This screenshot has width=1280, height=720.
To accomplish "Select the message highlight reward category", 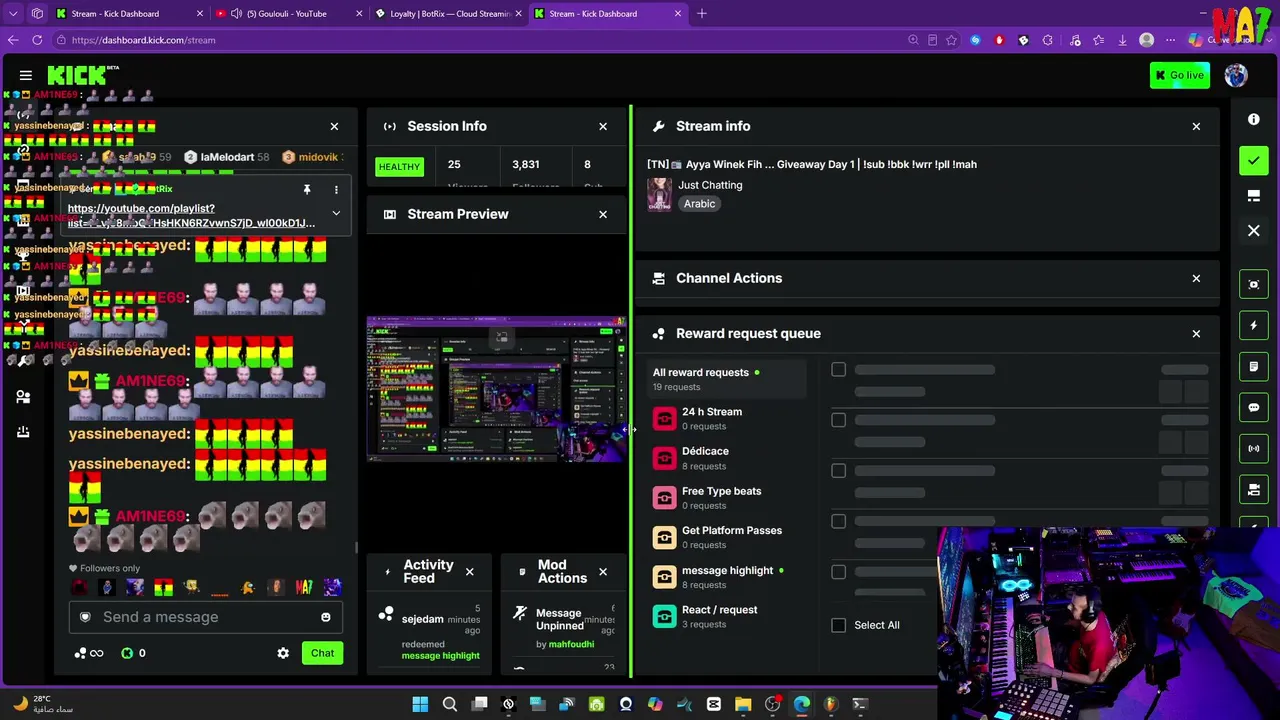I will tap(726, 577).
